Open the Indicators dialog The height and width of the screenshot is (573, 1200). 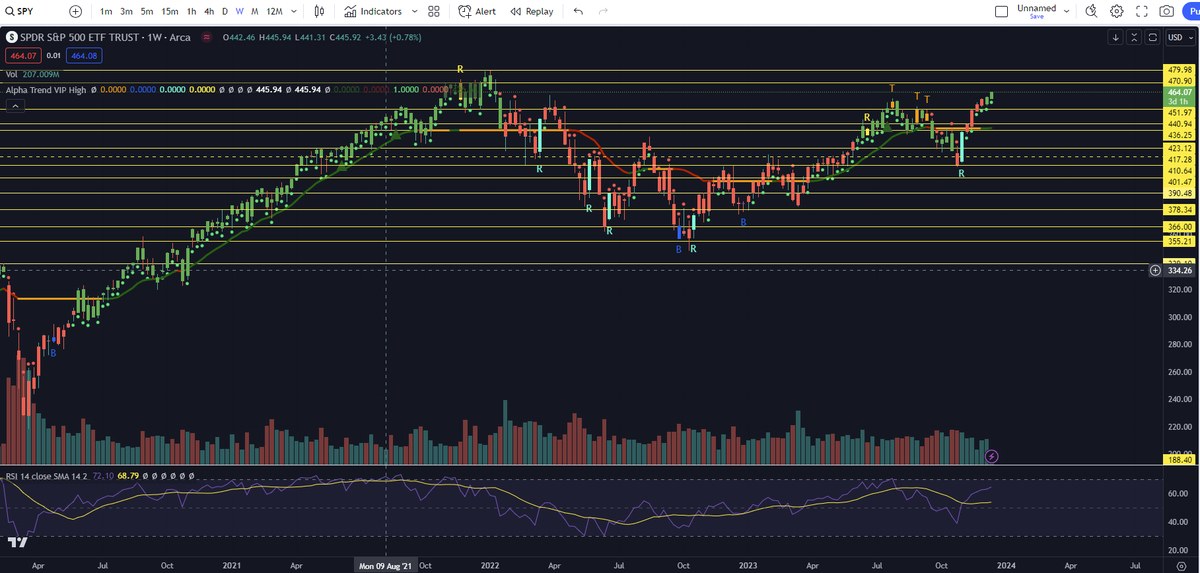tap(373, 11)
